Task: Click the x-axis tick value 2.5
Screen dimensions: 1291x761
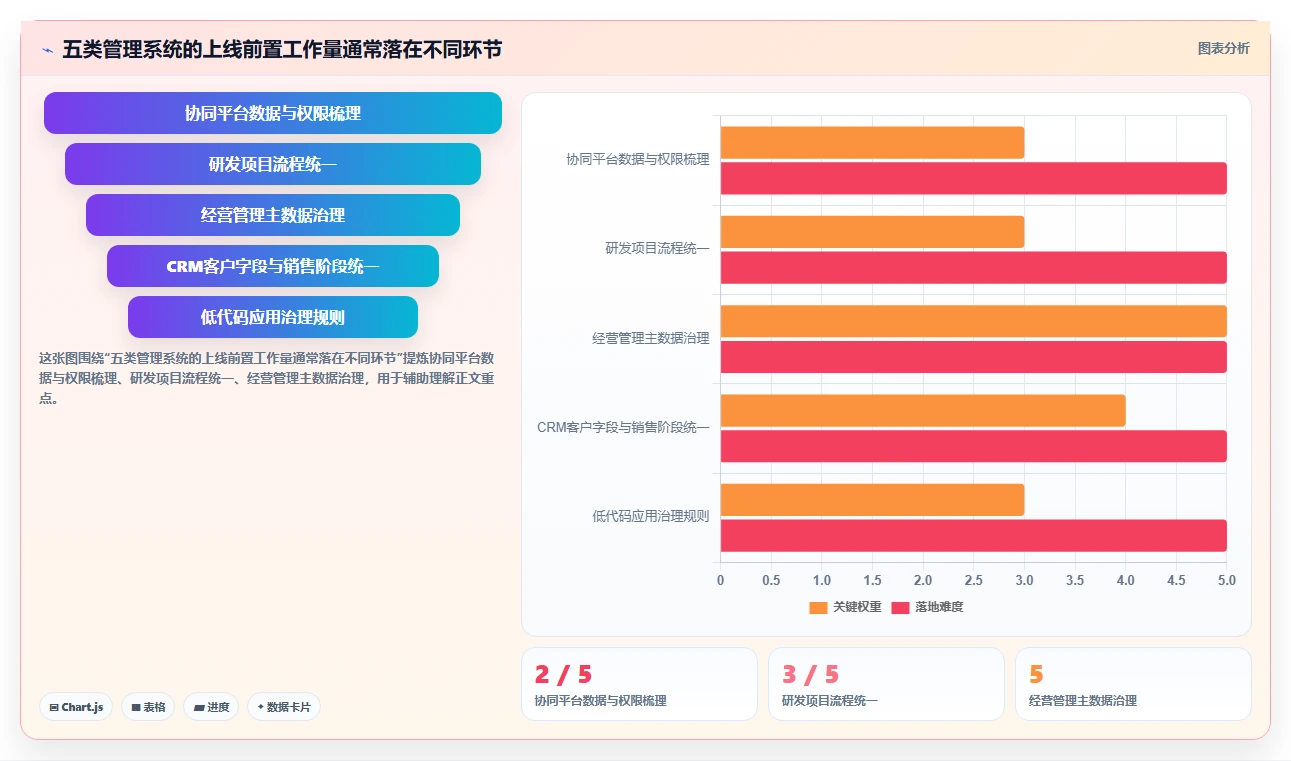Action: 973,580
